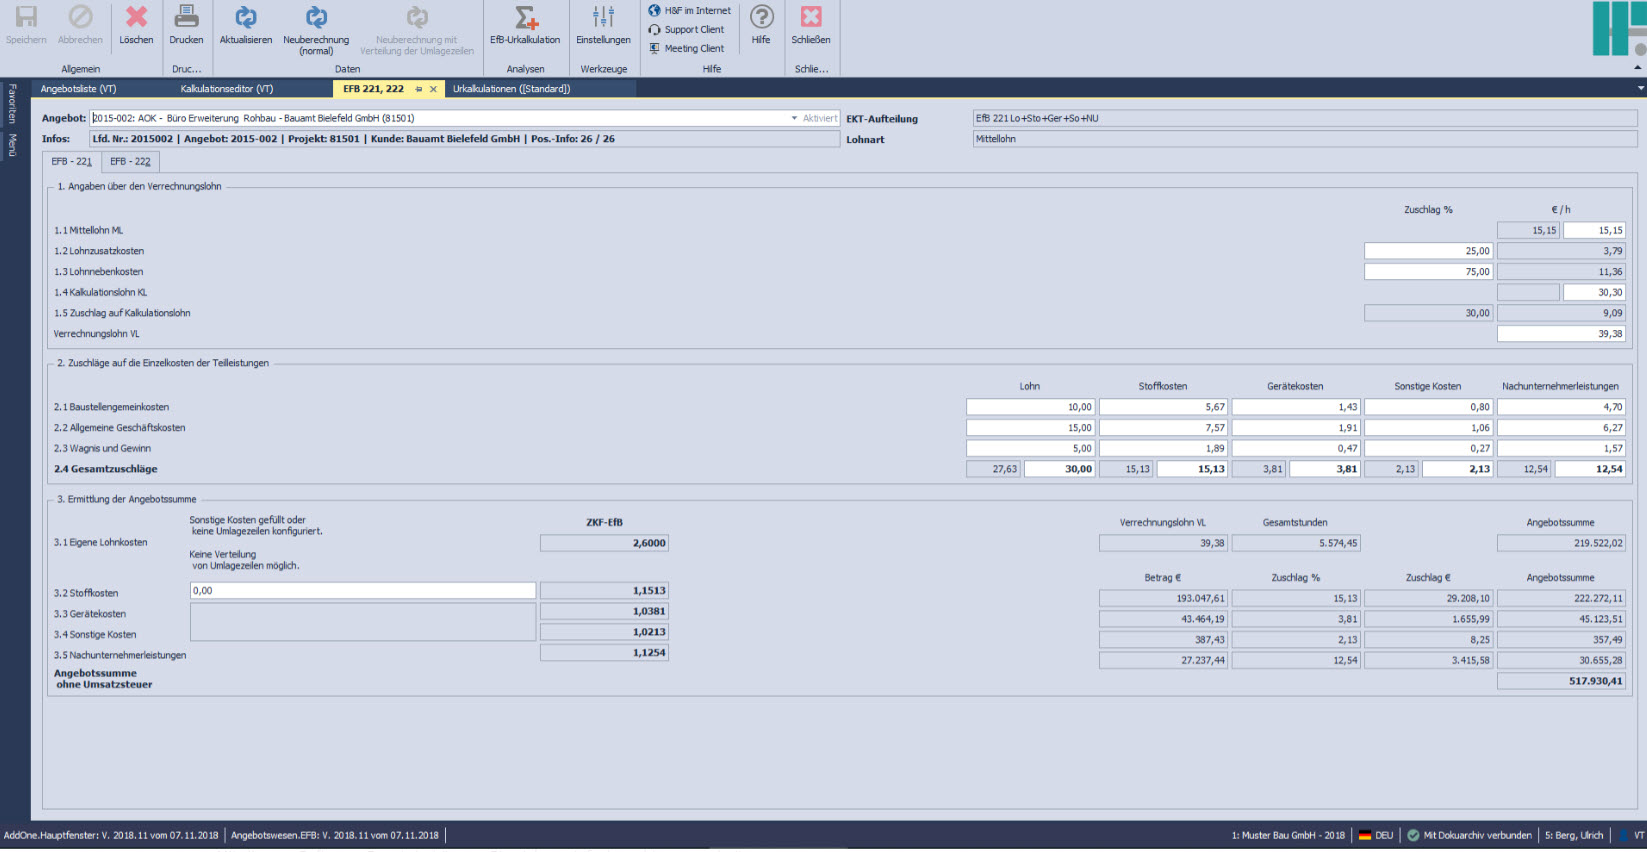
Task: Launch H&F im Internet
Action: click(x=696, y=11)
